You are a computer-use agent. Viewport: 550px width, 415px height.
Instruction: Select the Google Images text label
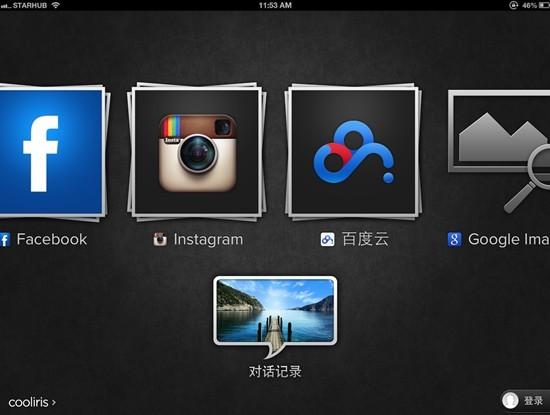tap(509, 240)
